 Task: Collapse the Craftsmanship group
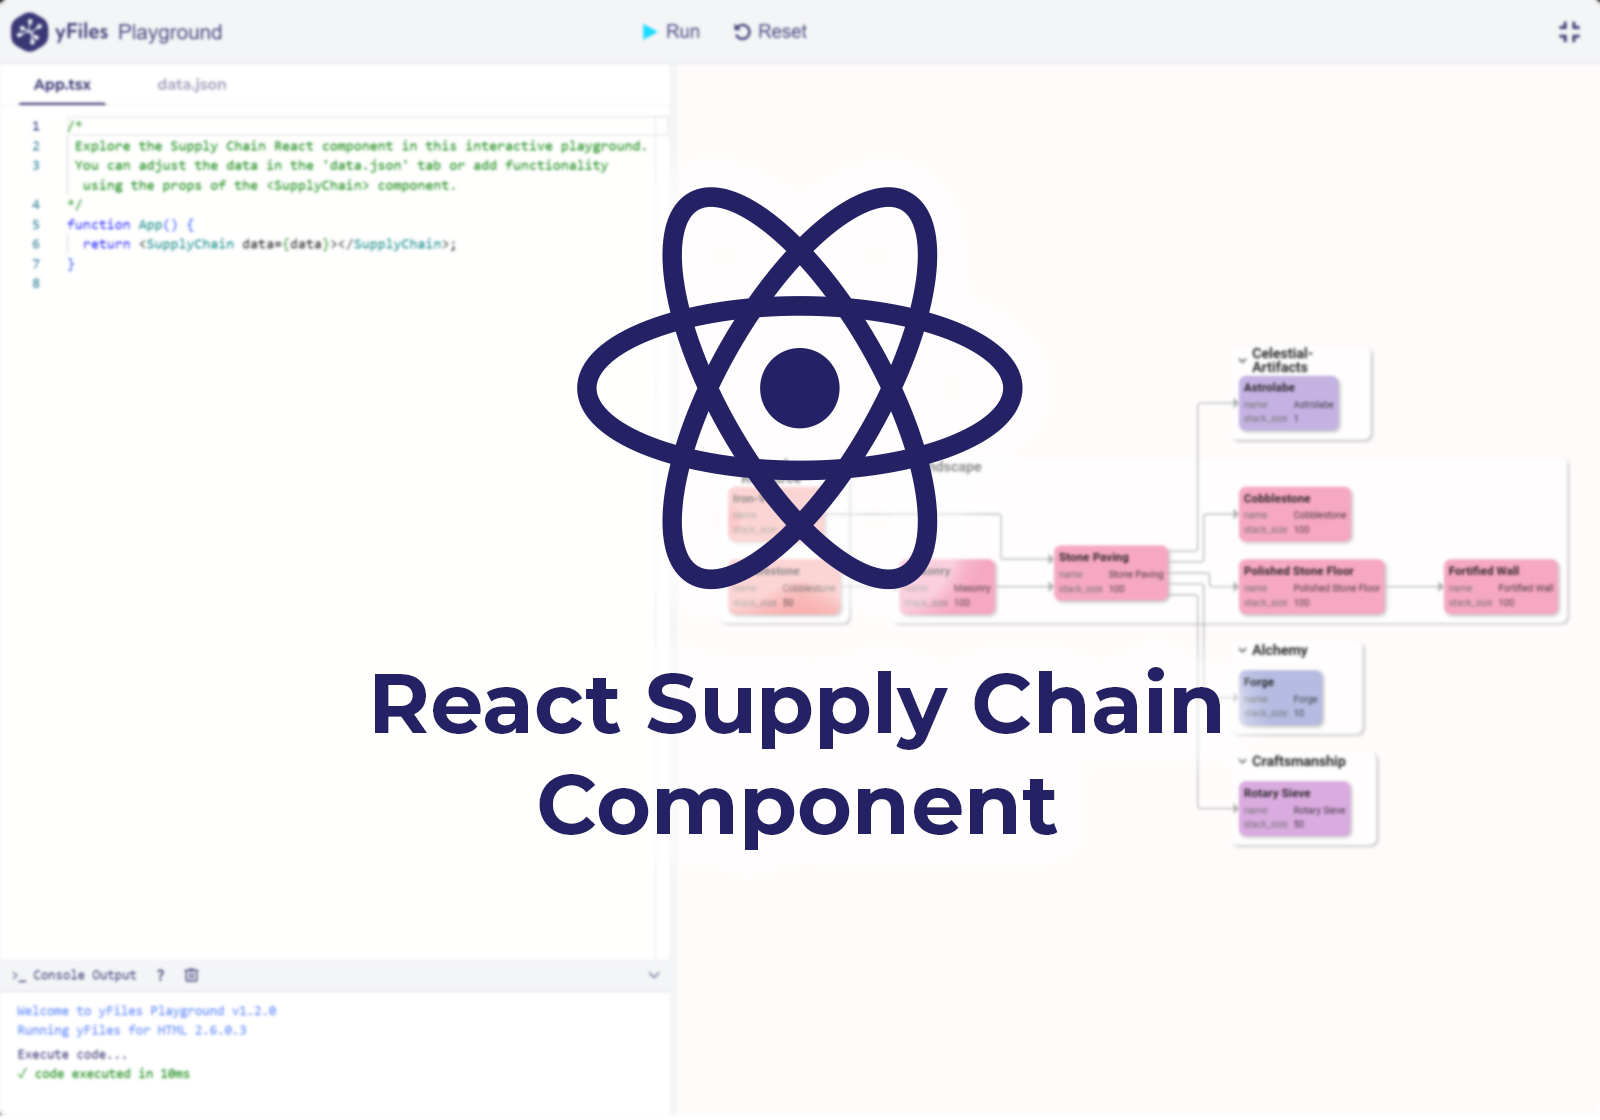(1242, 760)
